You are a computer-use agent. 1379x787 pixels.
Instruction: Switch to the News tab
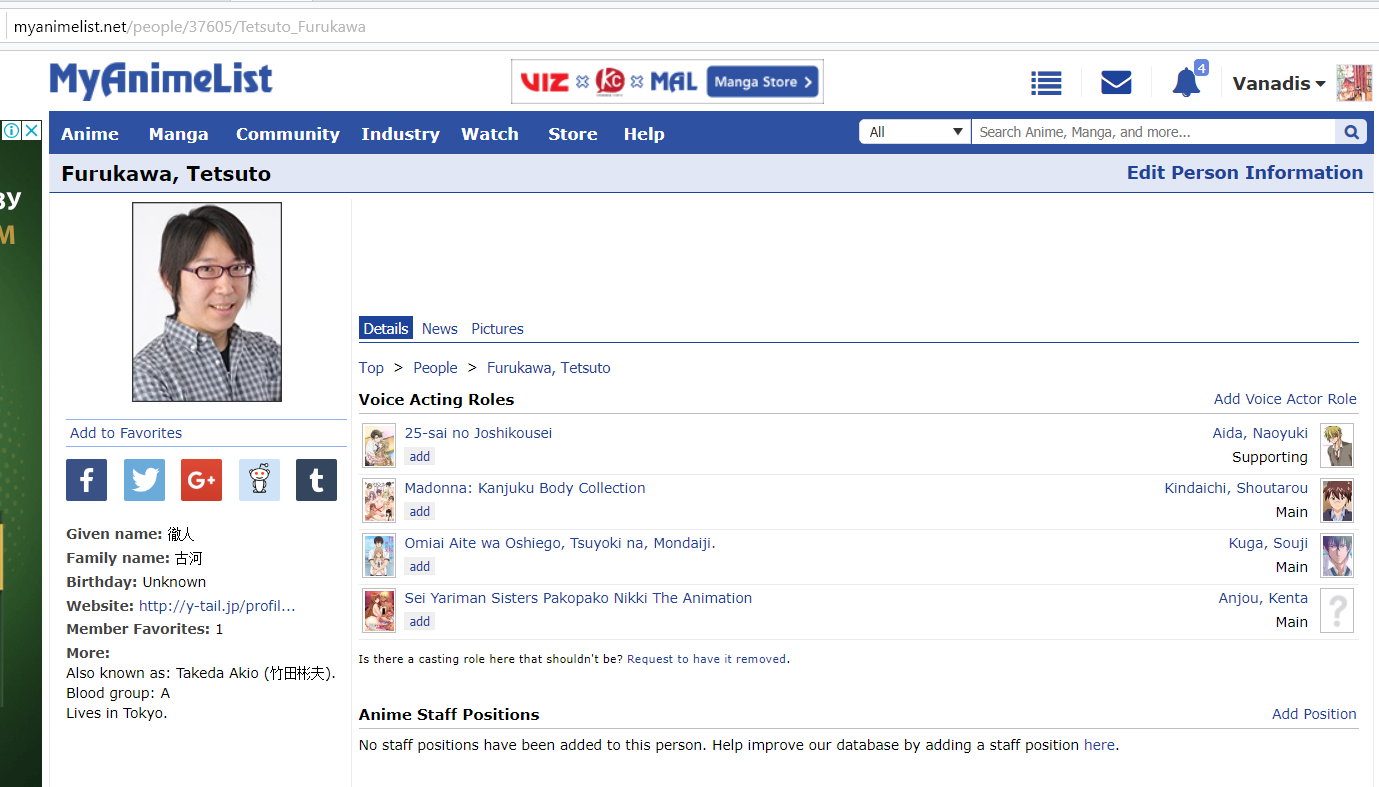pyautogui.click(x=439, y=329)
